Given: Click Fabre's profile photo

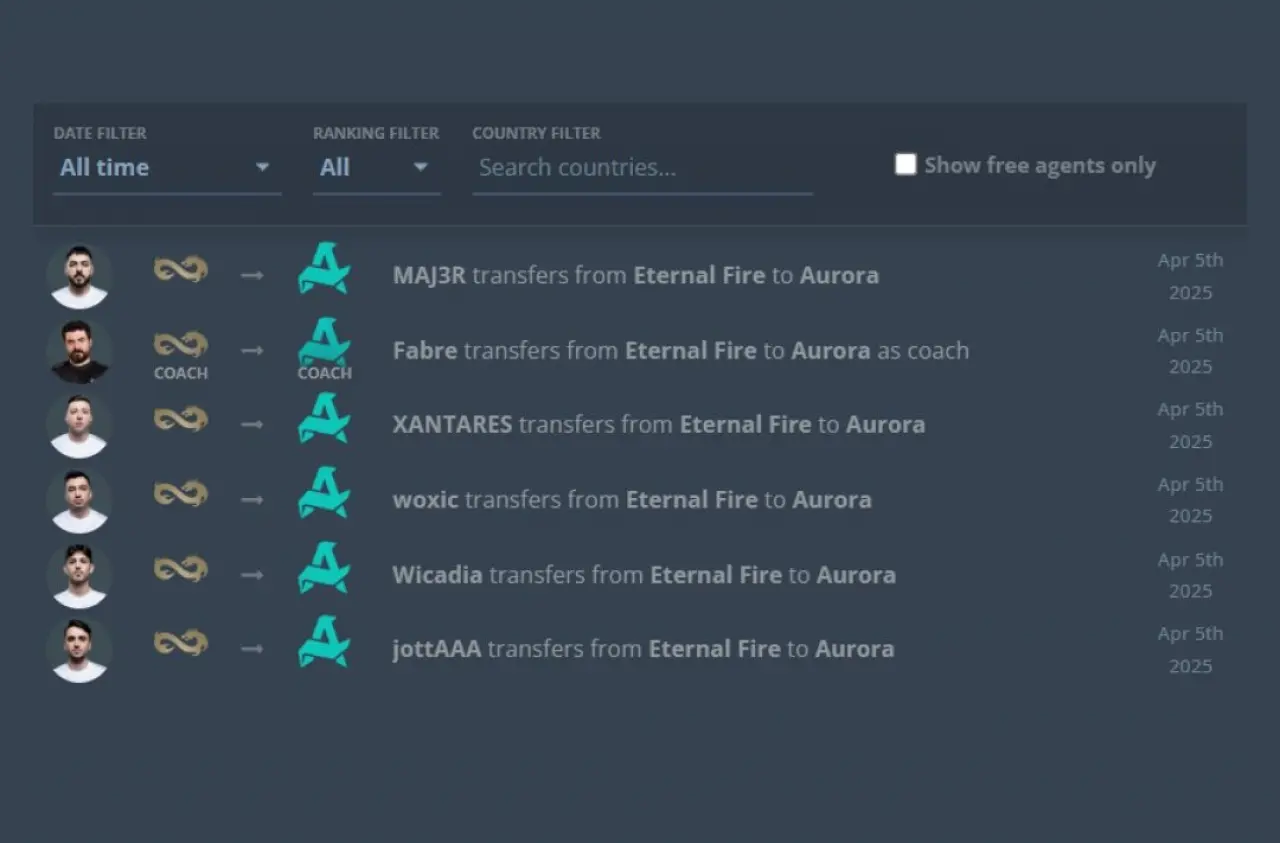Looking at the screenshot, I should click(79, 351).
